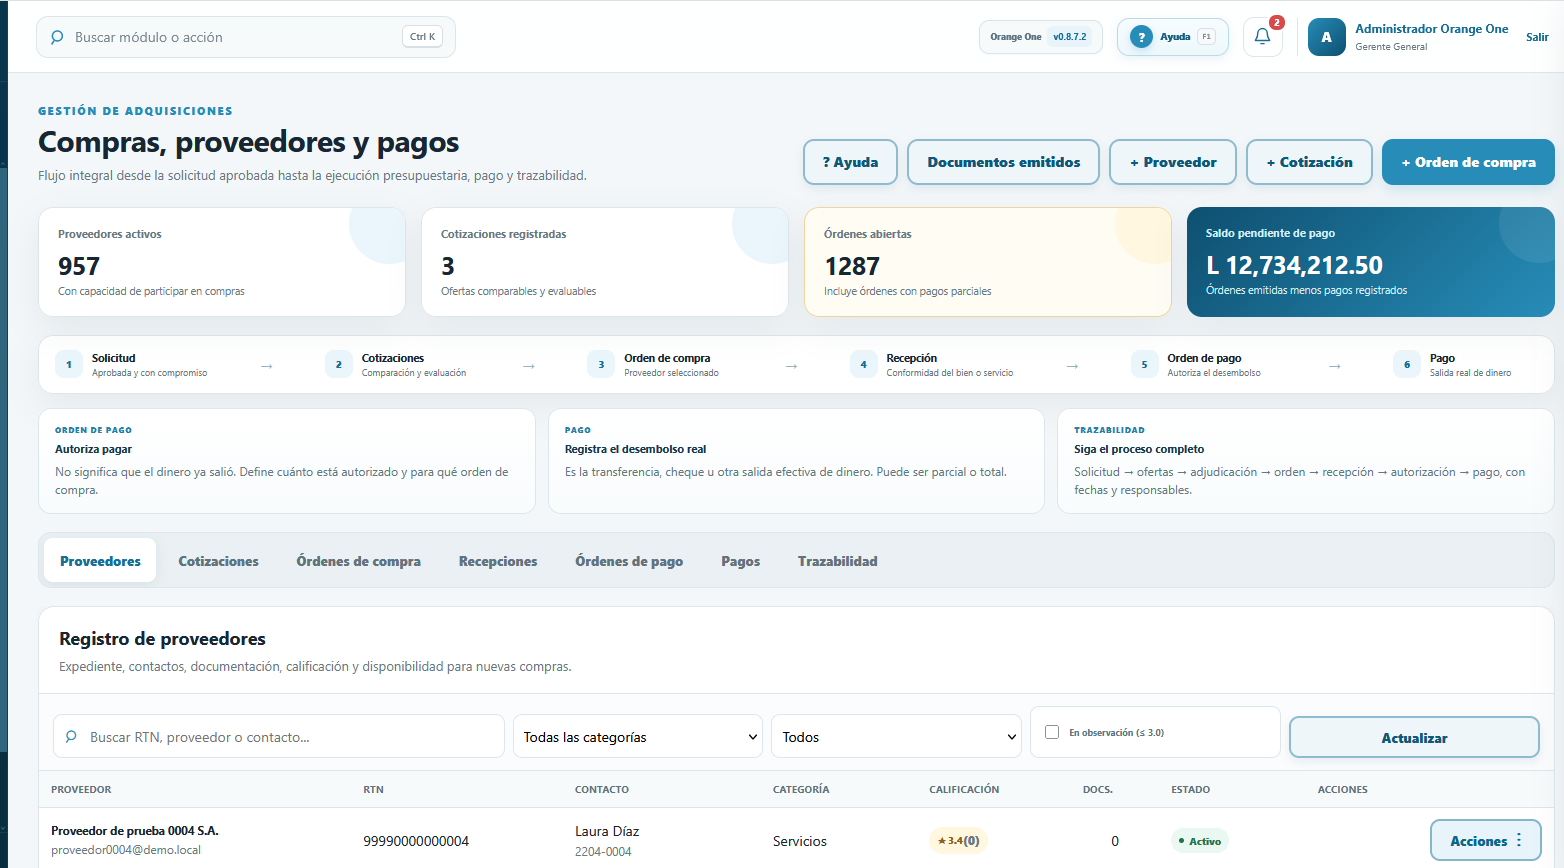Switch to the Proveedores tab
This screenshot has width=1564, height=868.
(100, 561)
